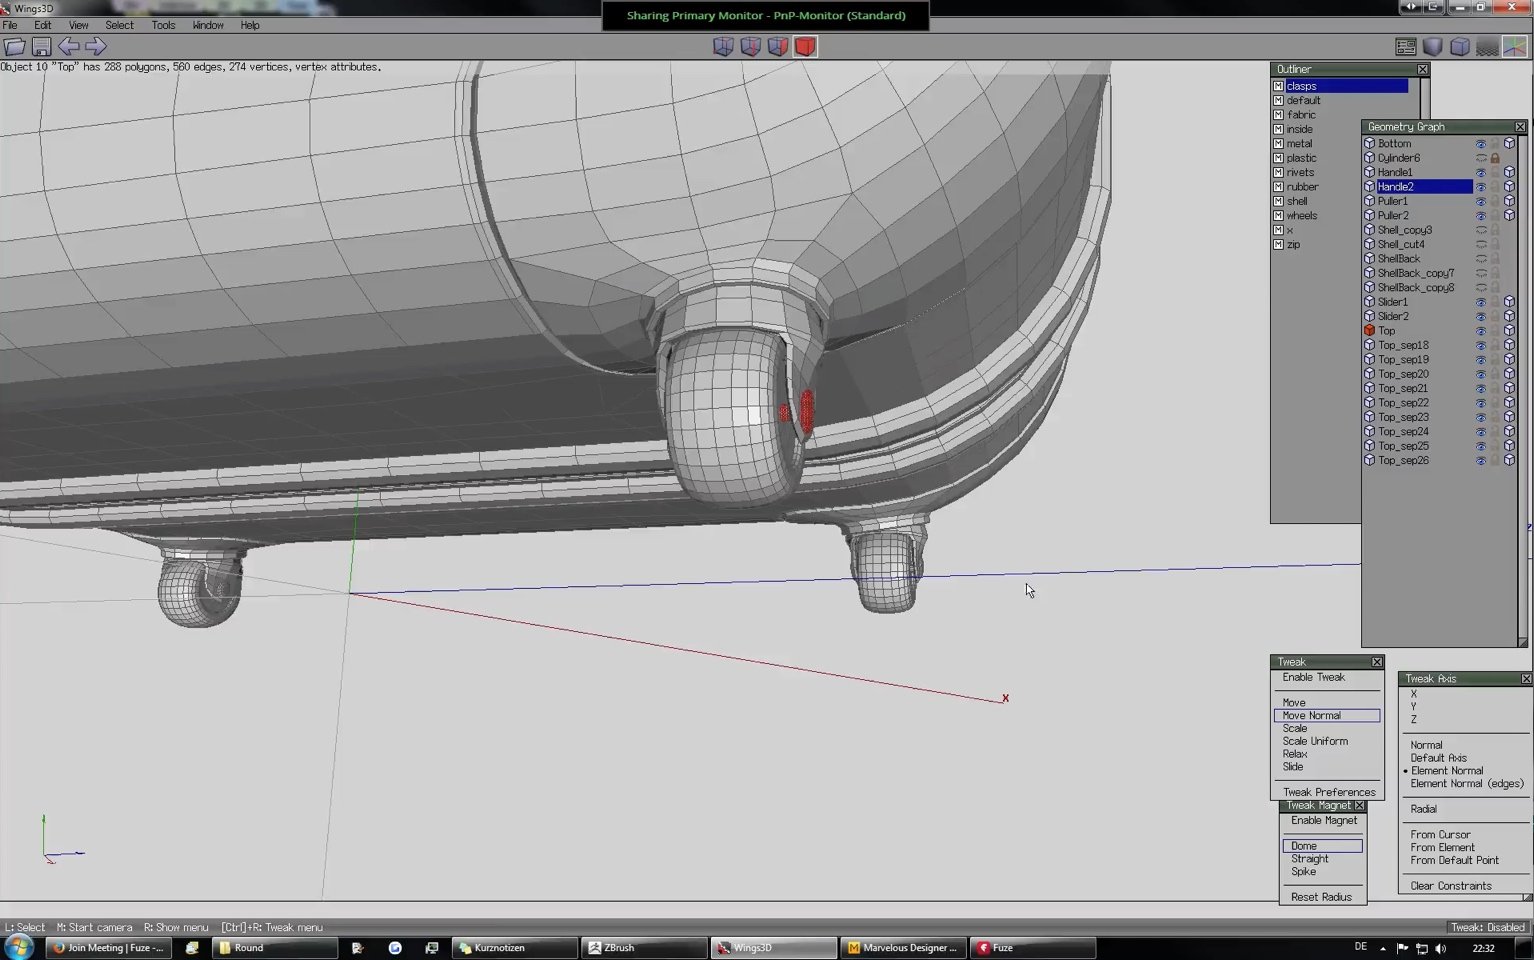This screenshot has width=1534, height=960.
Task: Select From Default Point option
Action: click(x=1454, y=861)
